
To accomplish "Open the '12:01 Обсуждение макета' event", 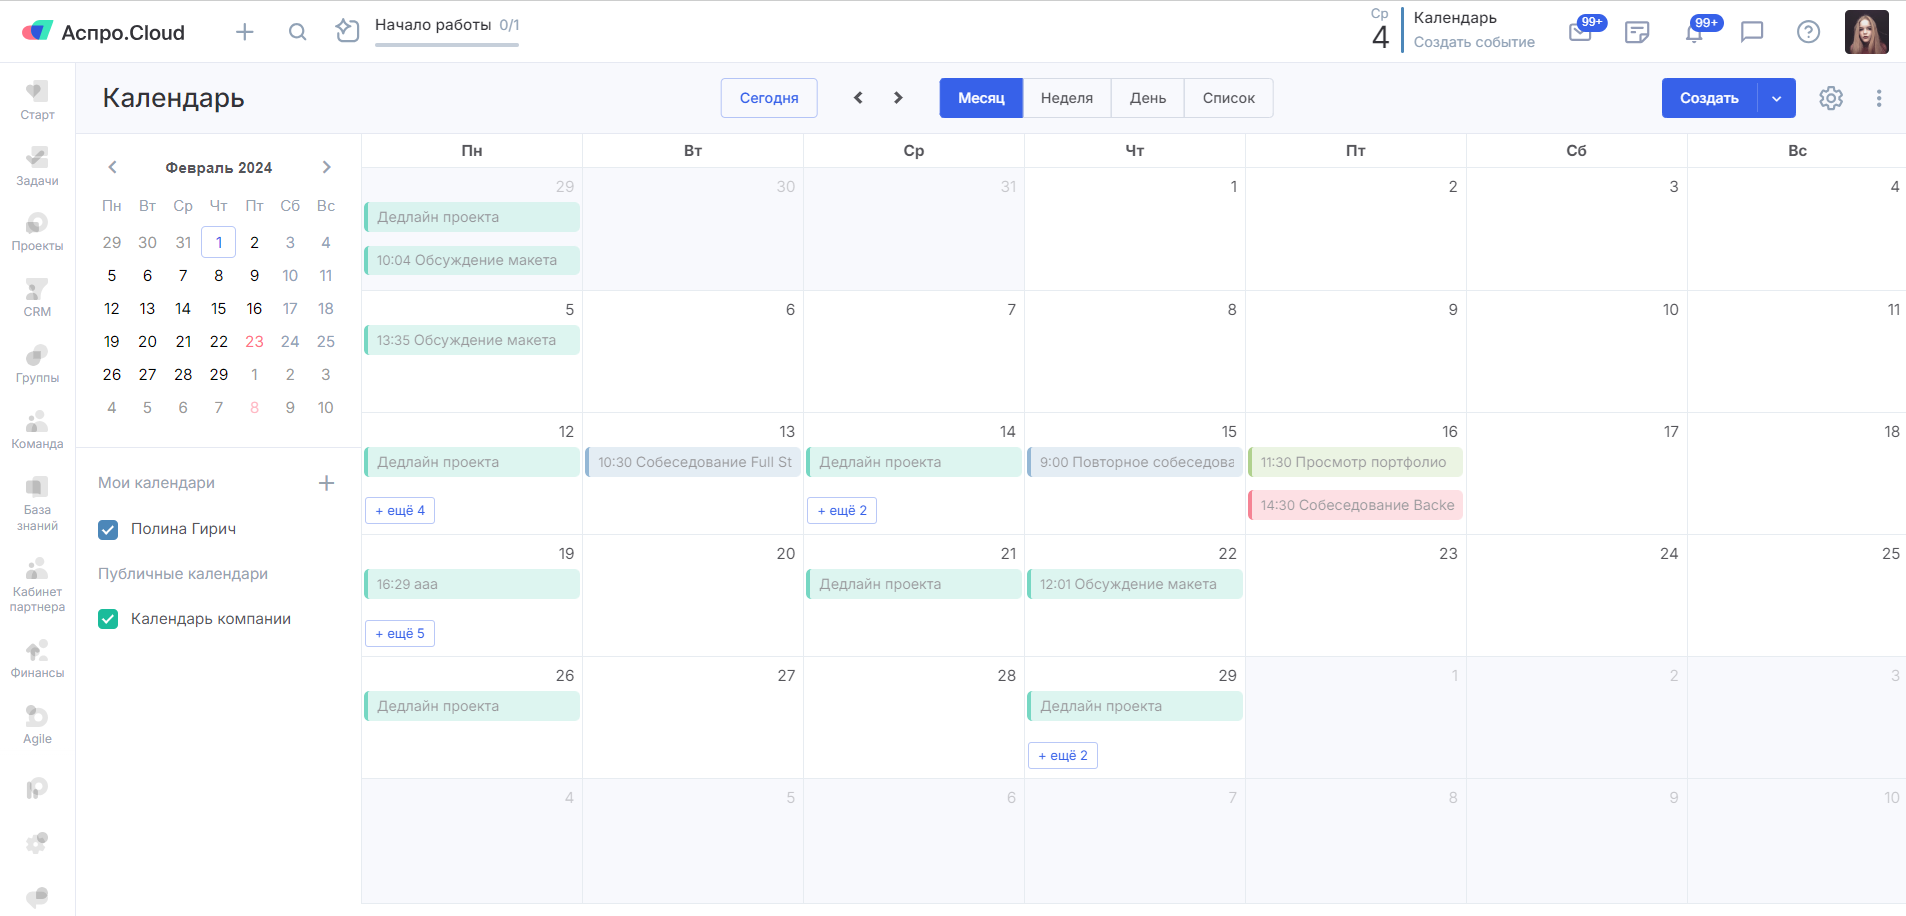I will pos(1134,584).
